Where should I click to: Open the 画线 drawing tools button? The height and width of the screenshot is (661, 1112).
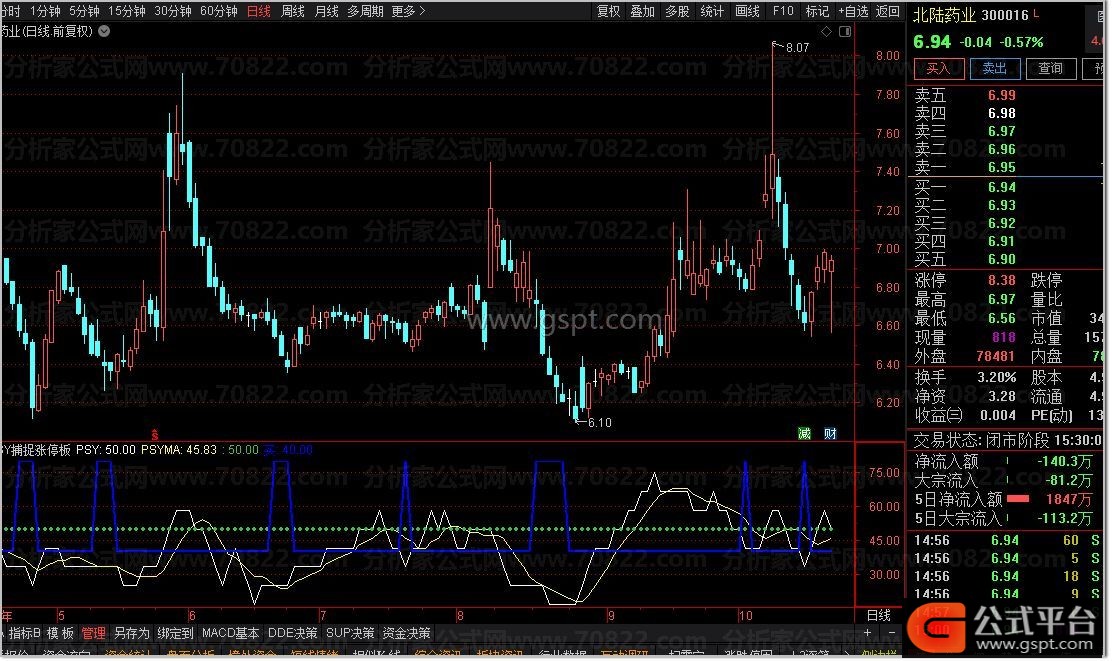click(x=747, y=11)
